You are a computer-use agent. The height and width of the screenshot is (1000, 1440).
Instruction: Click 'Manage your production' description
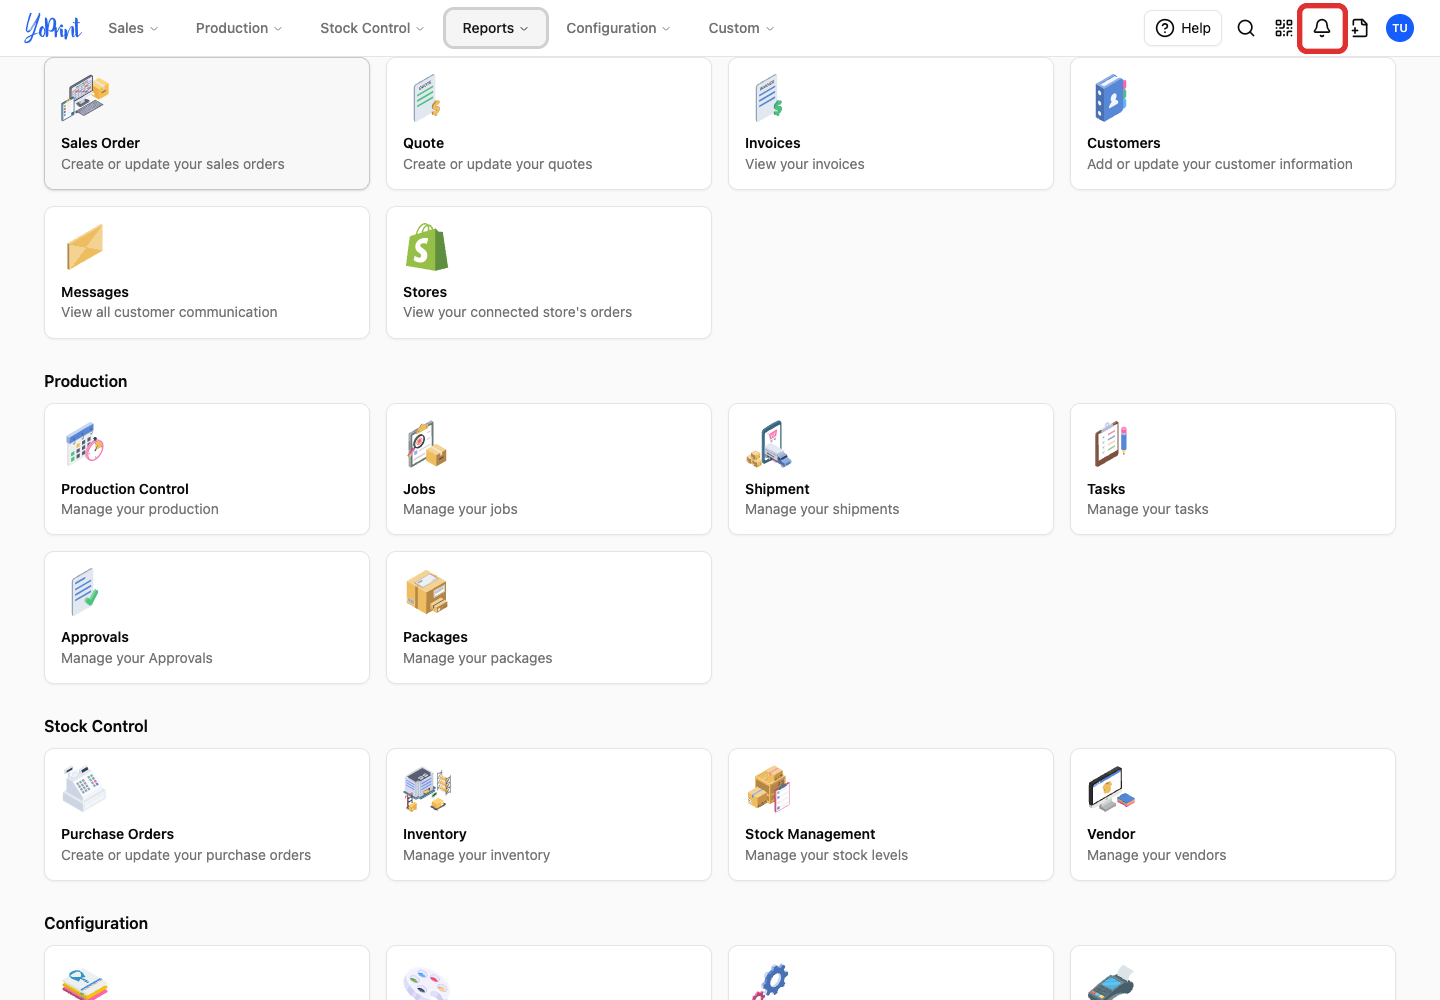coord(140,509)
